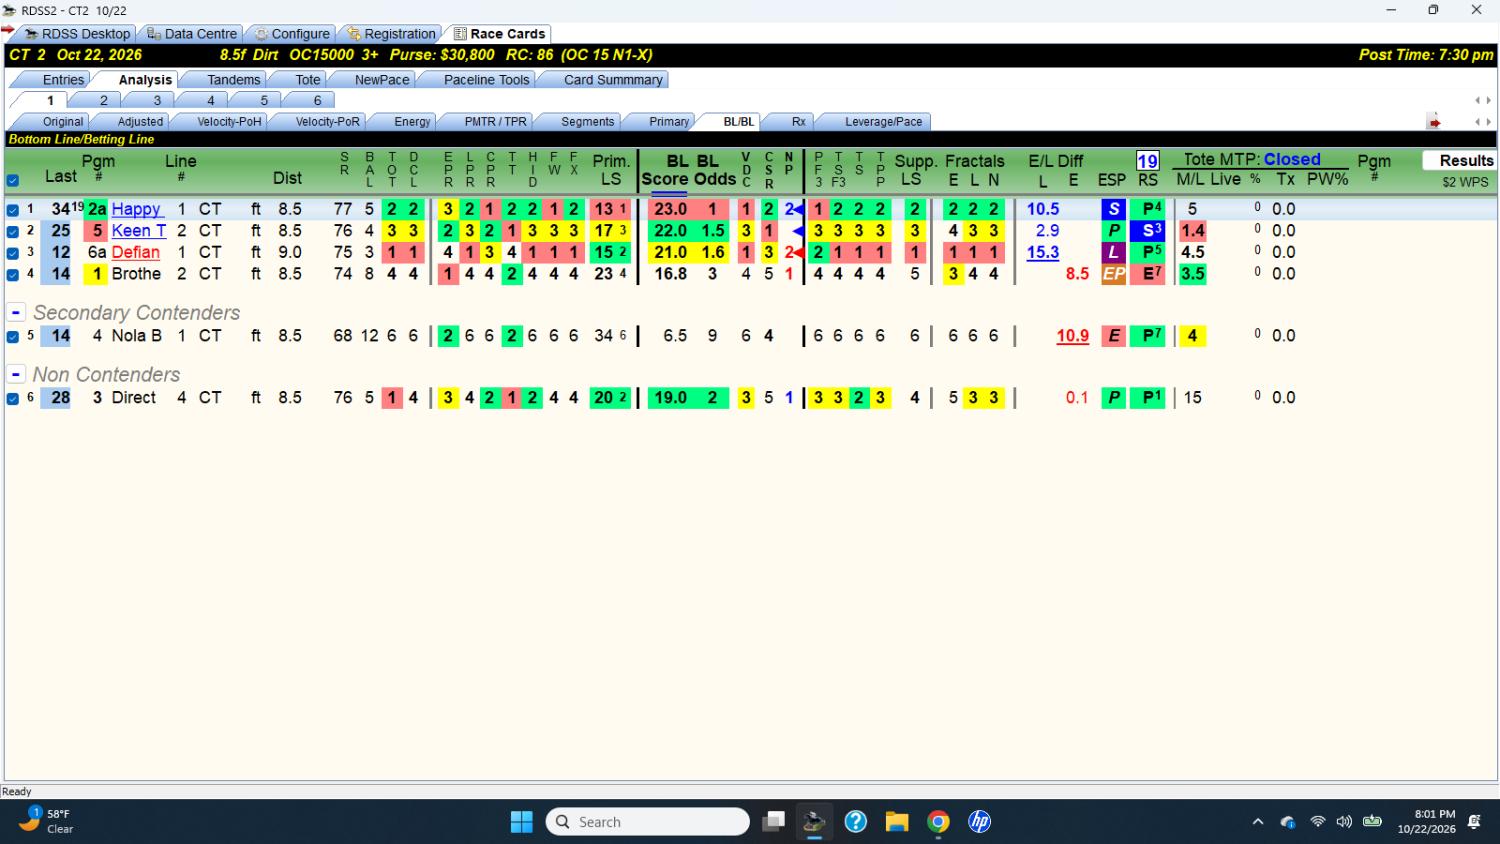
Task: Uncheck the checkbox for row 1 Happy
Action: (12, 210)
